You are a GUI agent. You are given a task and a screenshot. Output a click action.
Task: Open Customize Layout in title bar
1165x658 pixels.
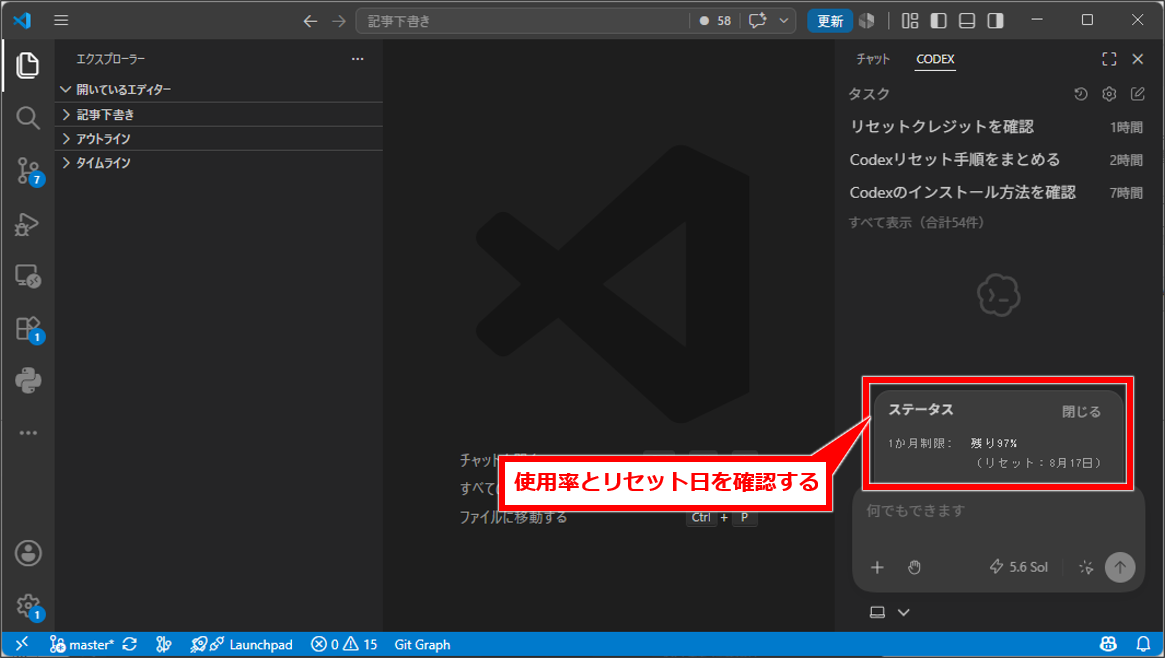pyautogui.click(x=910, y=21)
